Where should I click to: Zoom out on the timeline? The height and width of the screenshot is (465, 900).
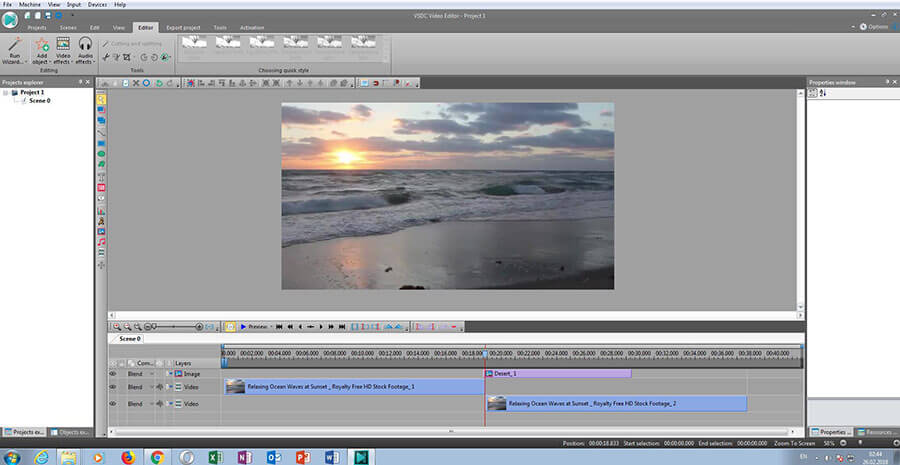pyautogui.click(x=127, y=327)
